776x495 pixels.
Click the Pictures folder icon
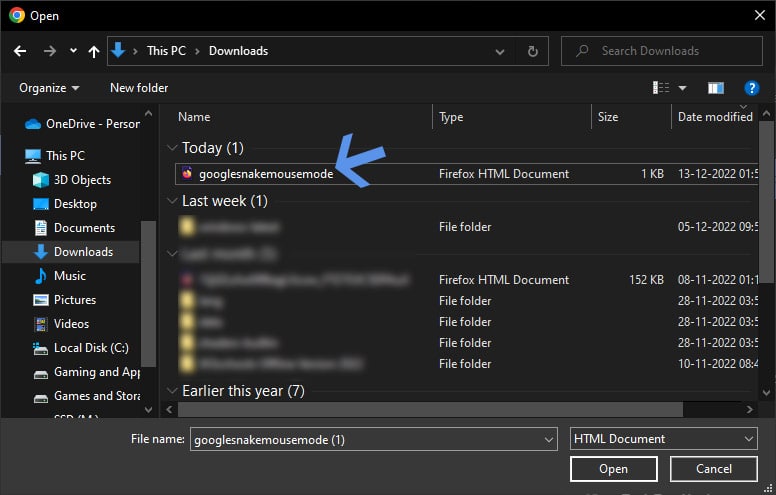click(x=41, y=300)
